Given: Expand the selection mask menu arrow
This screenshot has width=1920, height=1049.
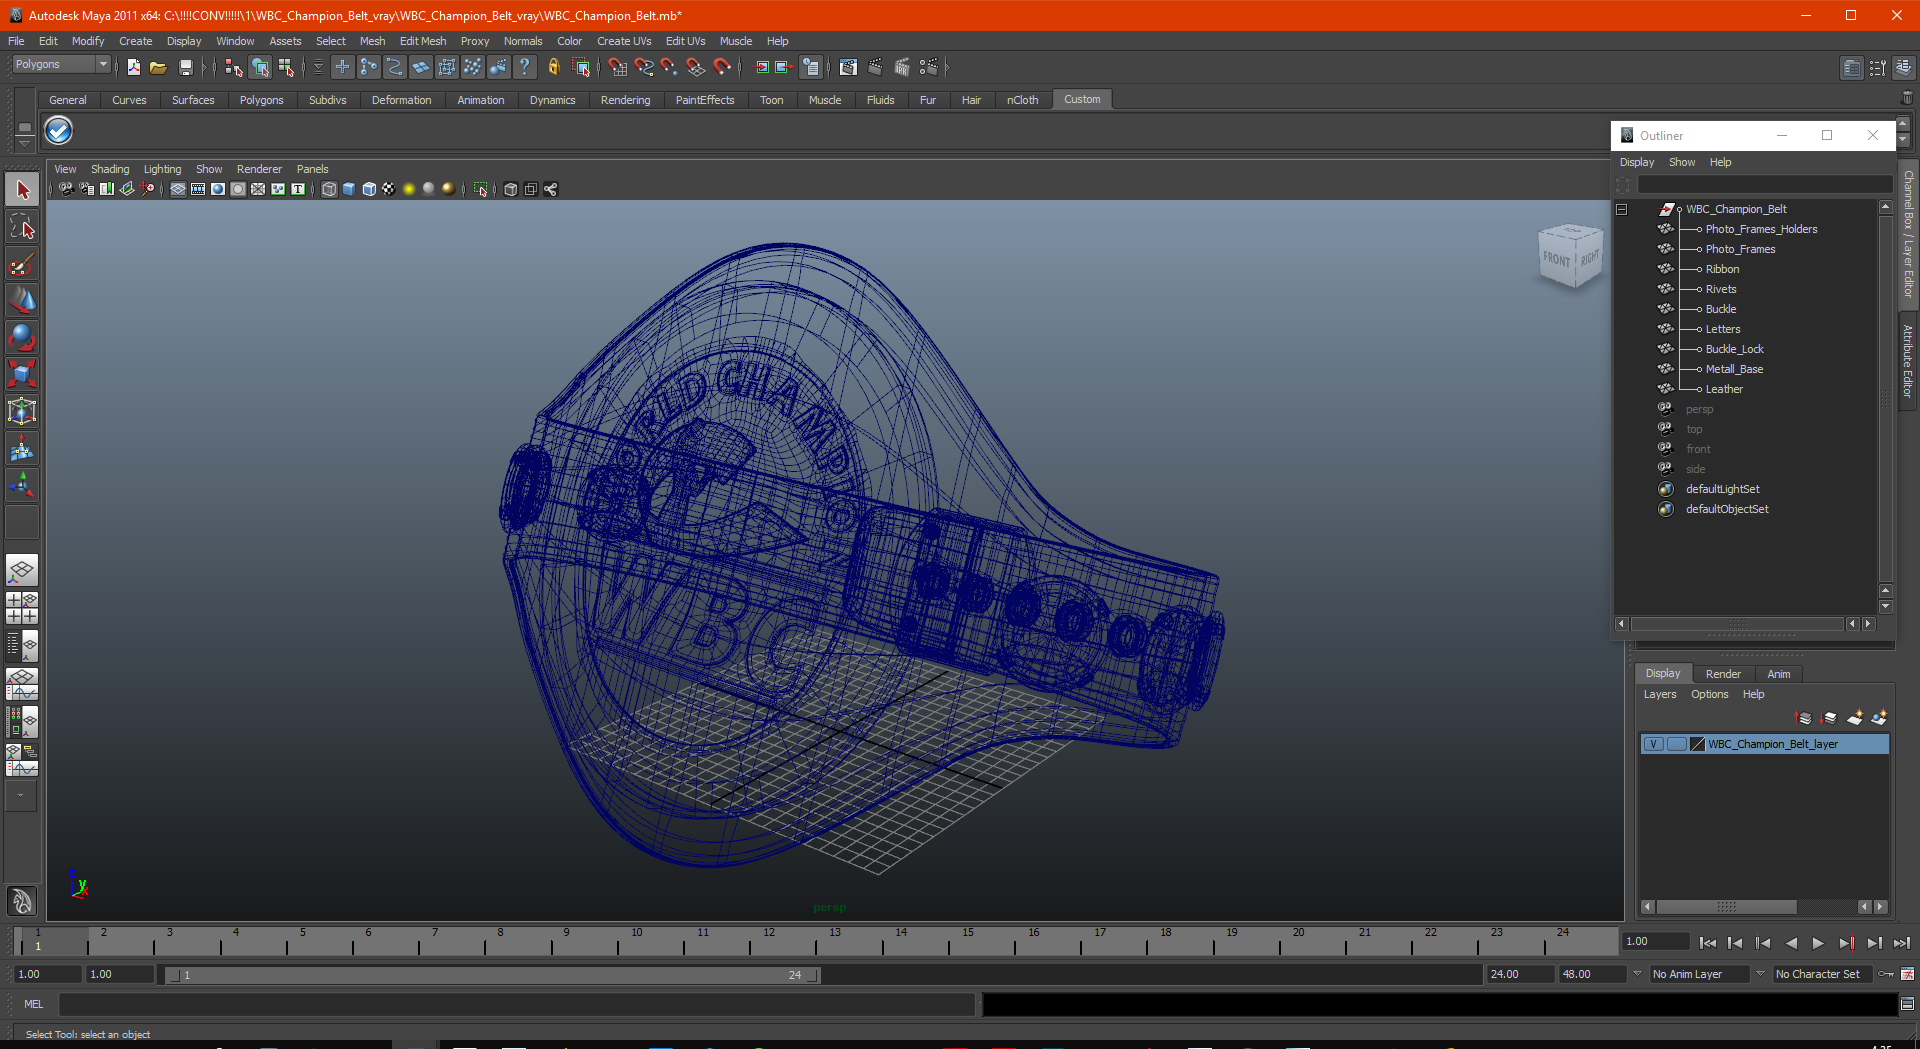Looking at the screenshot, I should point(318,67).
